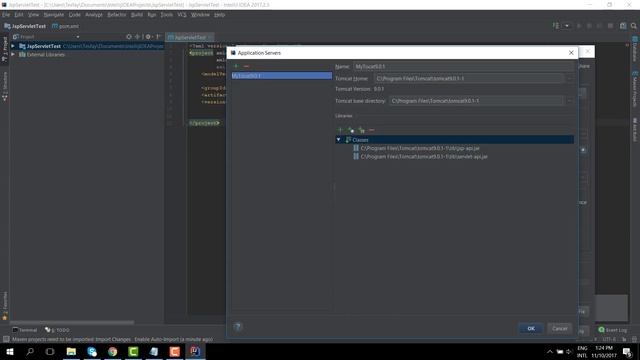
Task: Open the Favorites side tab
Action: click(x=4, y=306)
